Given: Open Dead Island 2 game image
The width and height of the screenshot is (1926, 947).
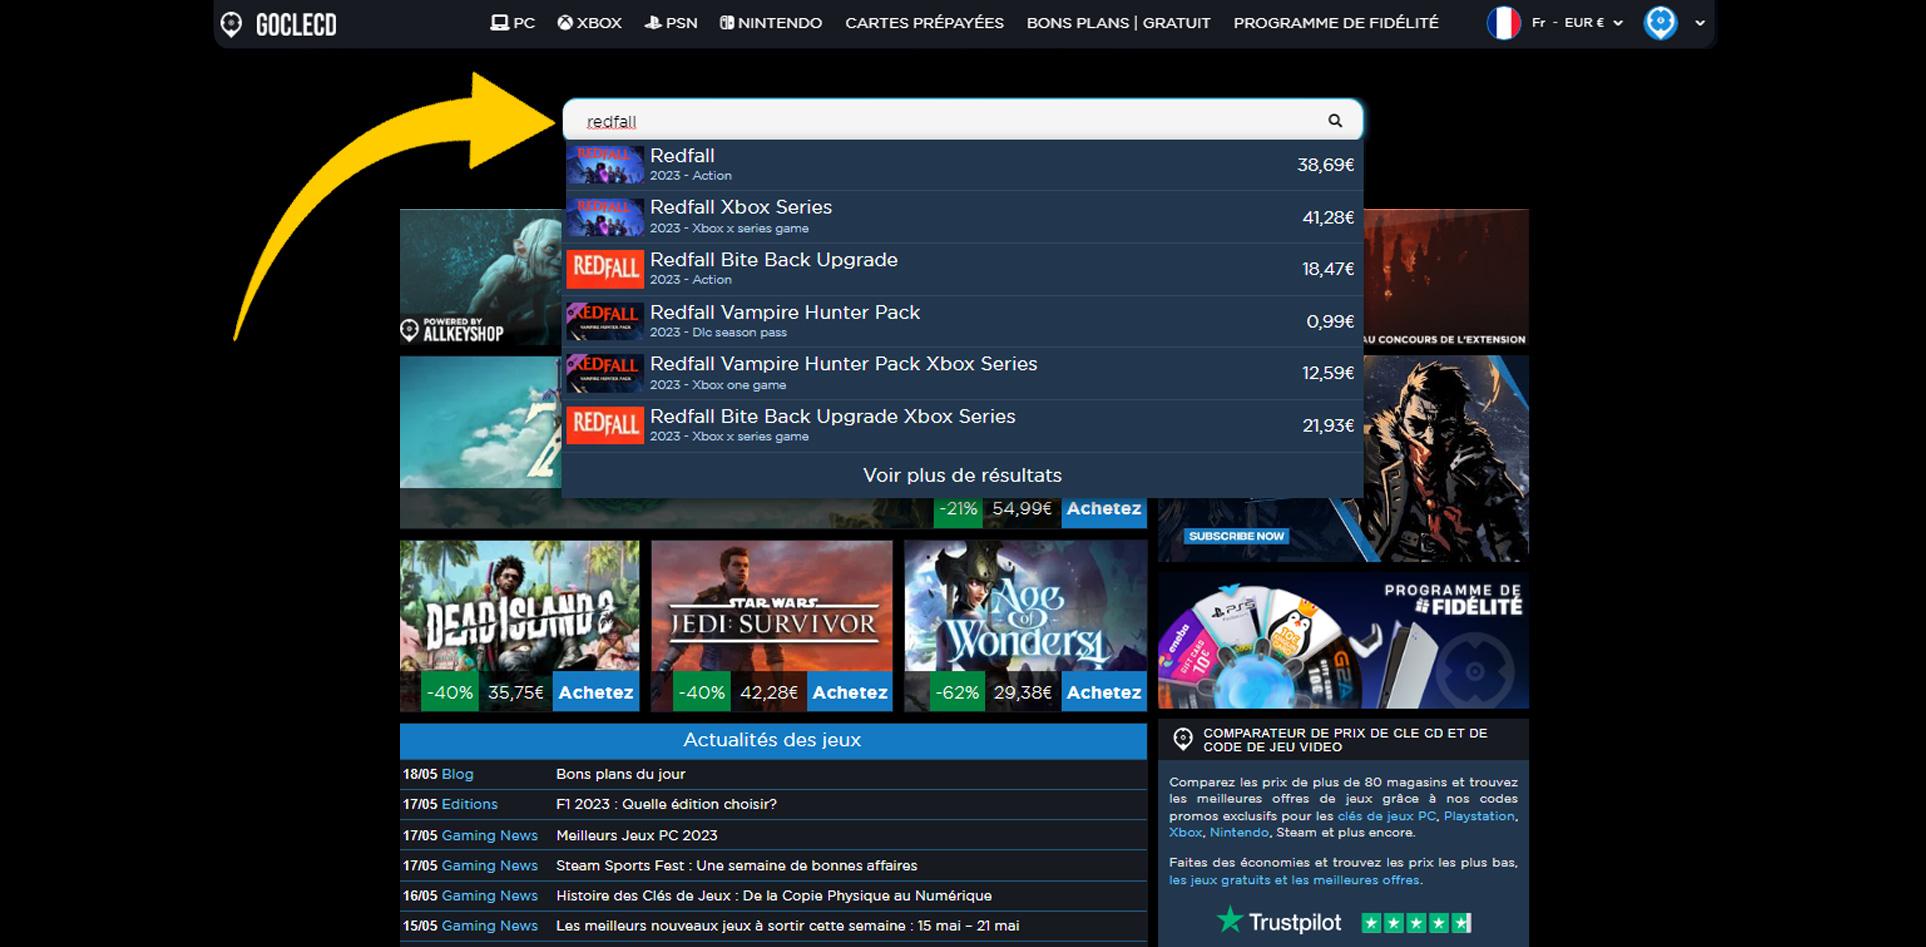Looking at the screenshot, I should pos(519,607).
